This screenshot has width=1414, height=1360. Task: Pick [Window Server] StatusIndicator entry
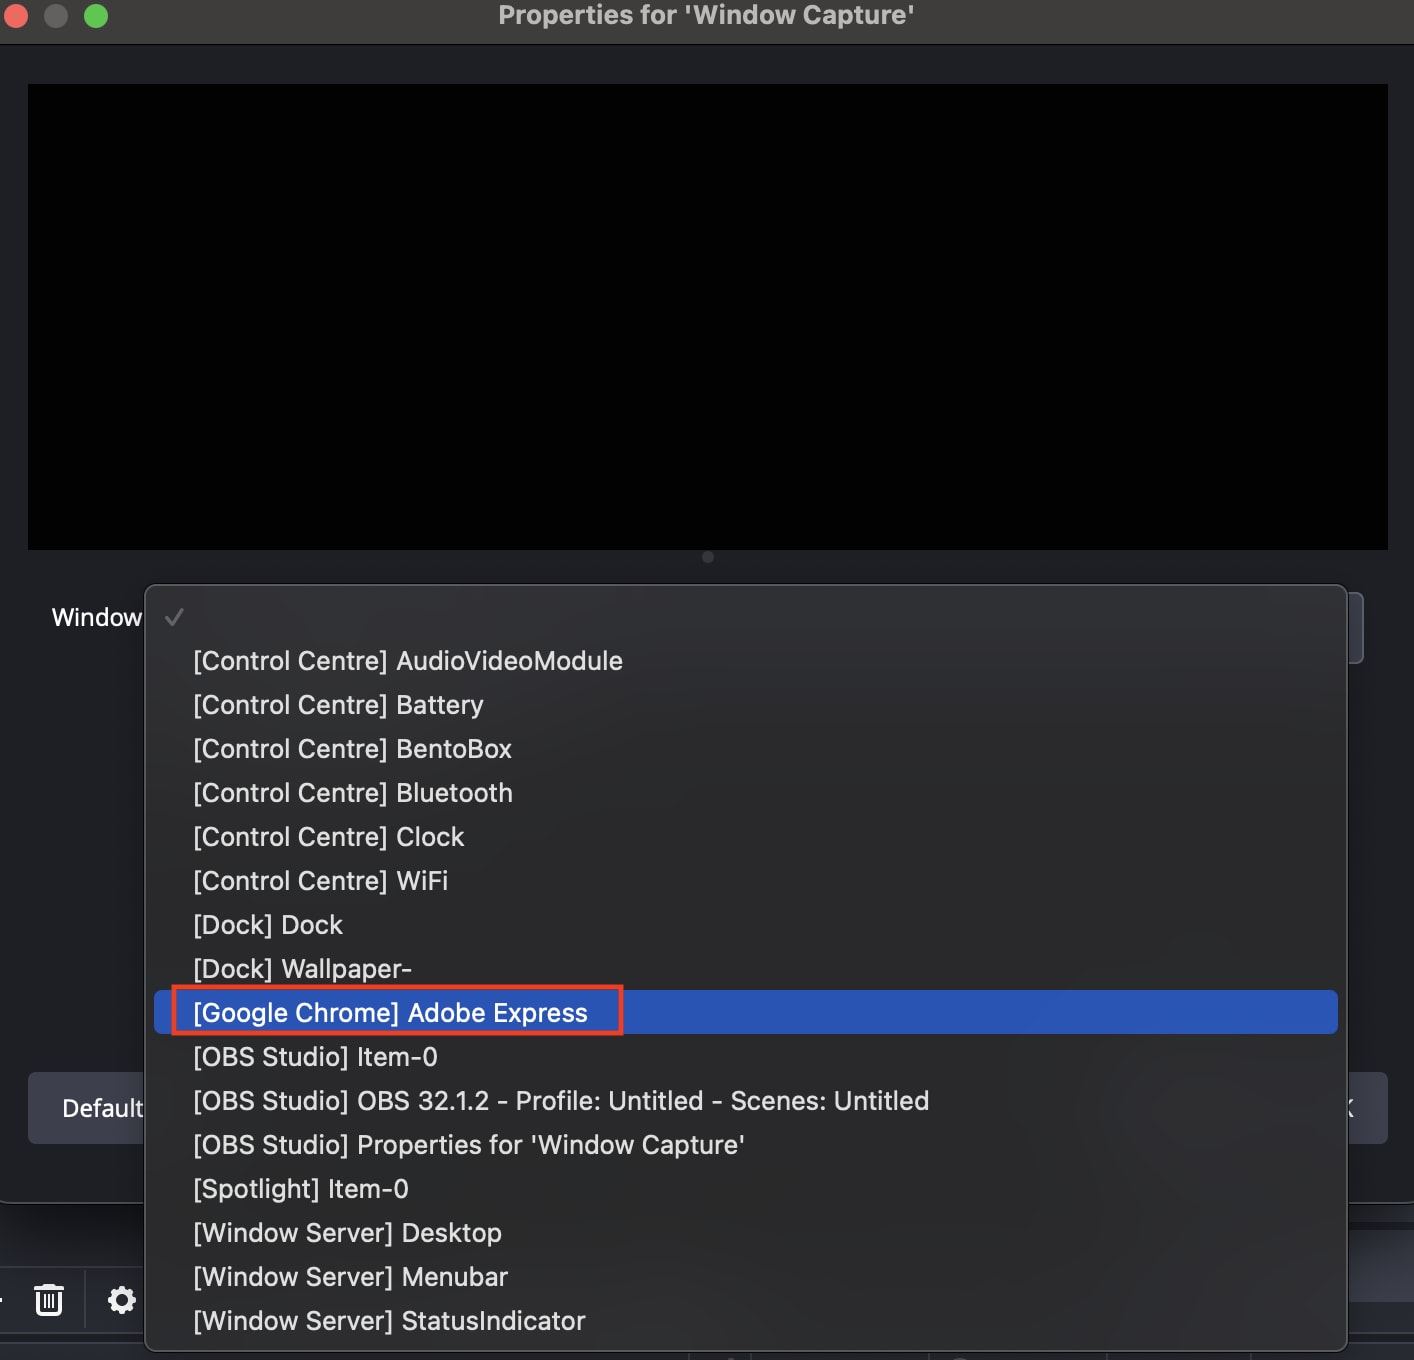[x=746, y=1321]
